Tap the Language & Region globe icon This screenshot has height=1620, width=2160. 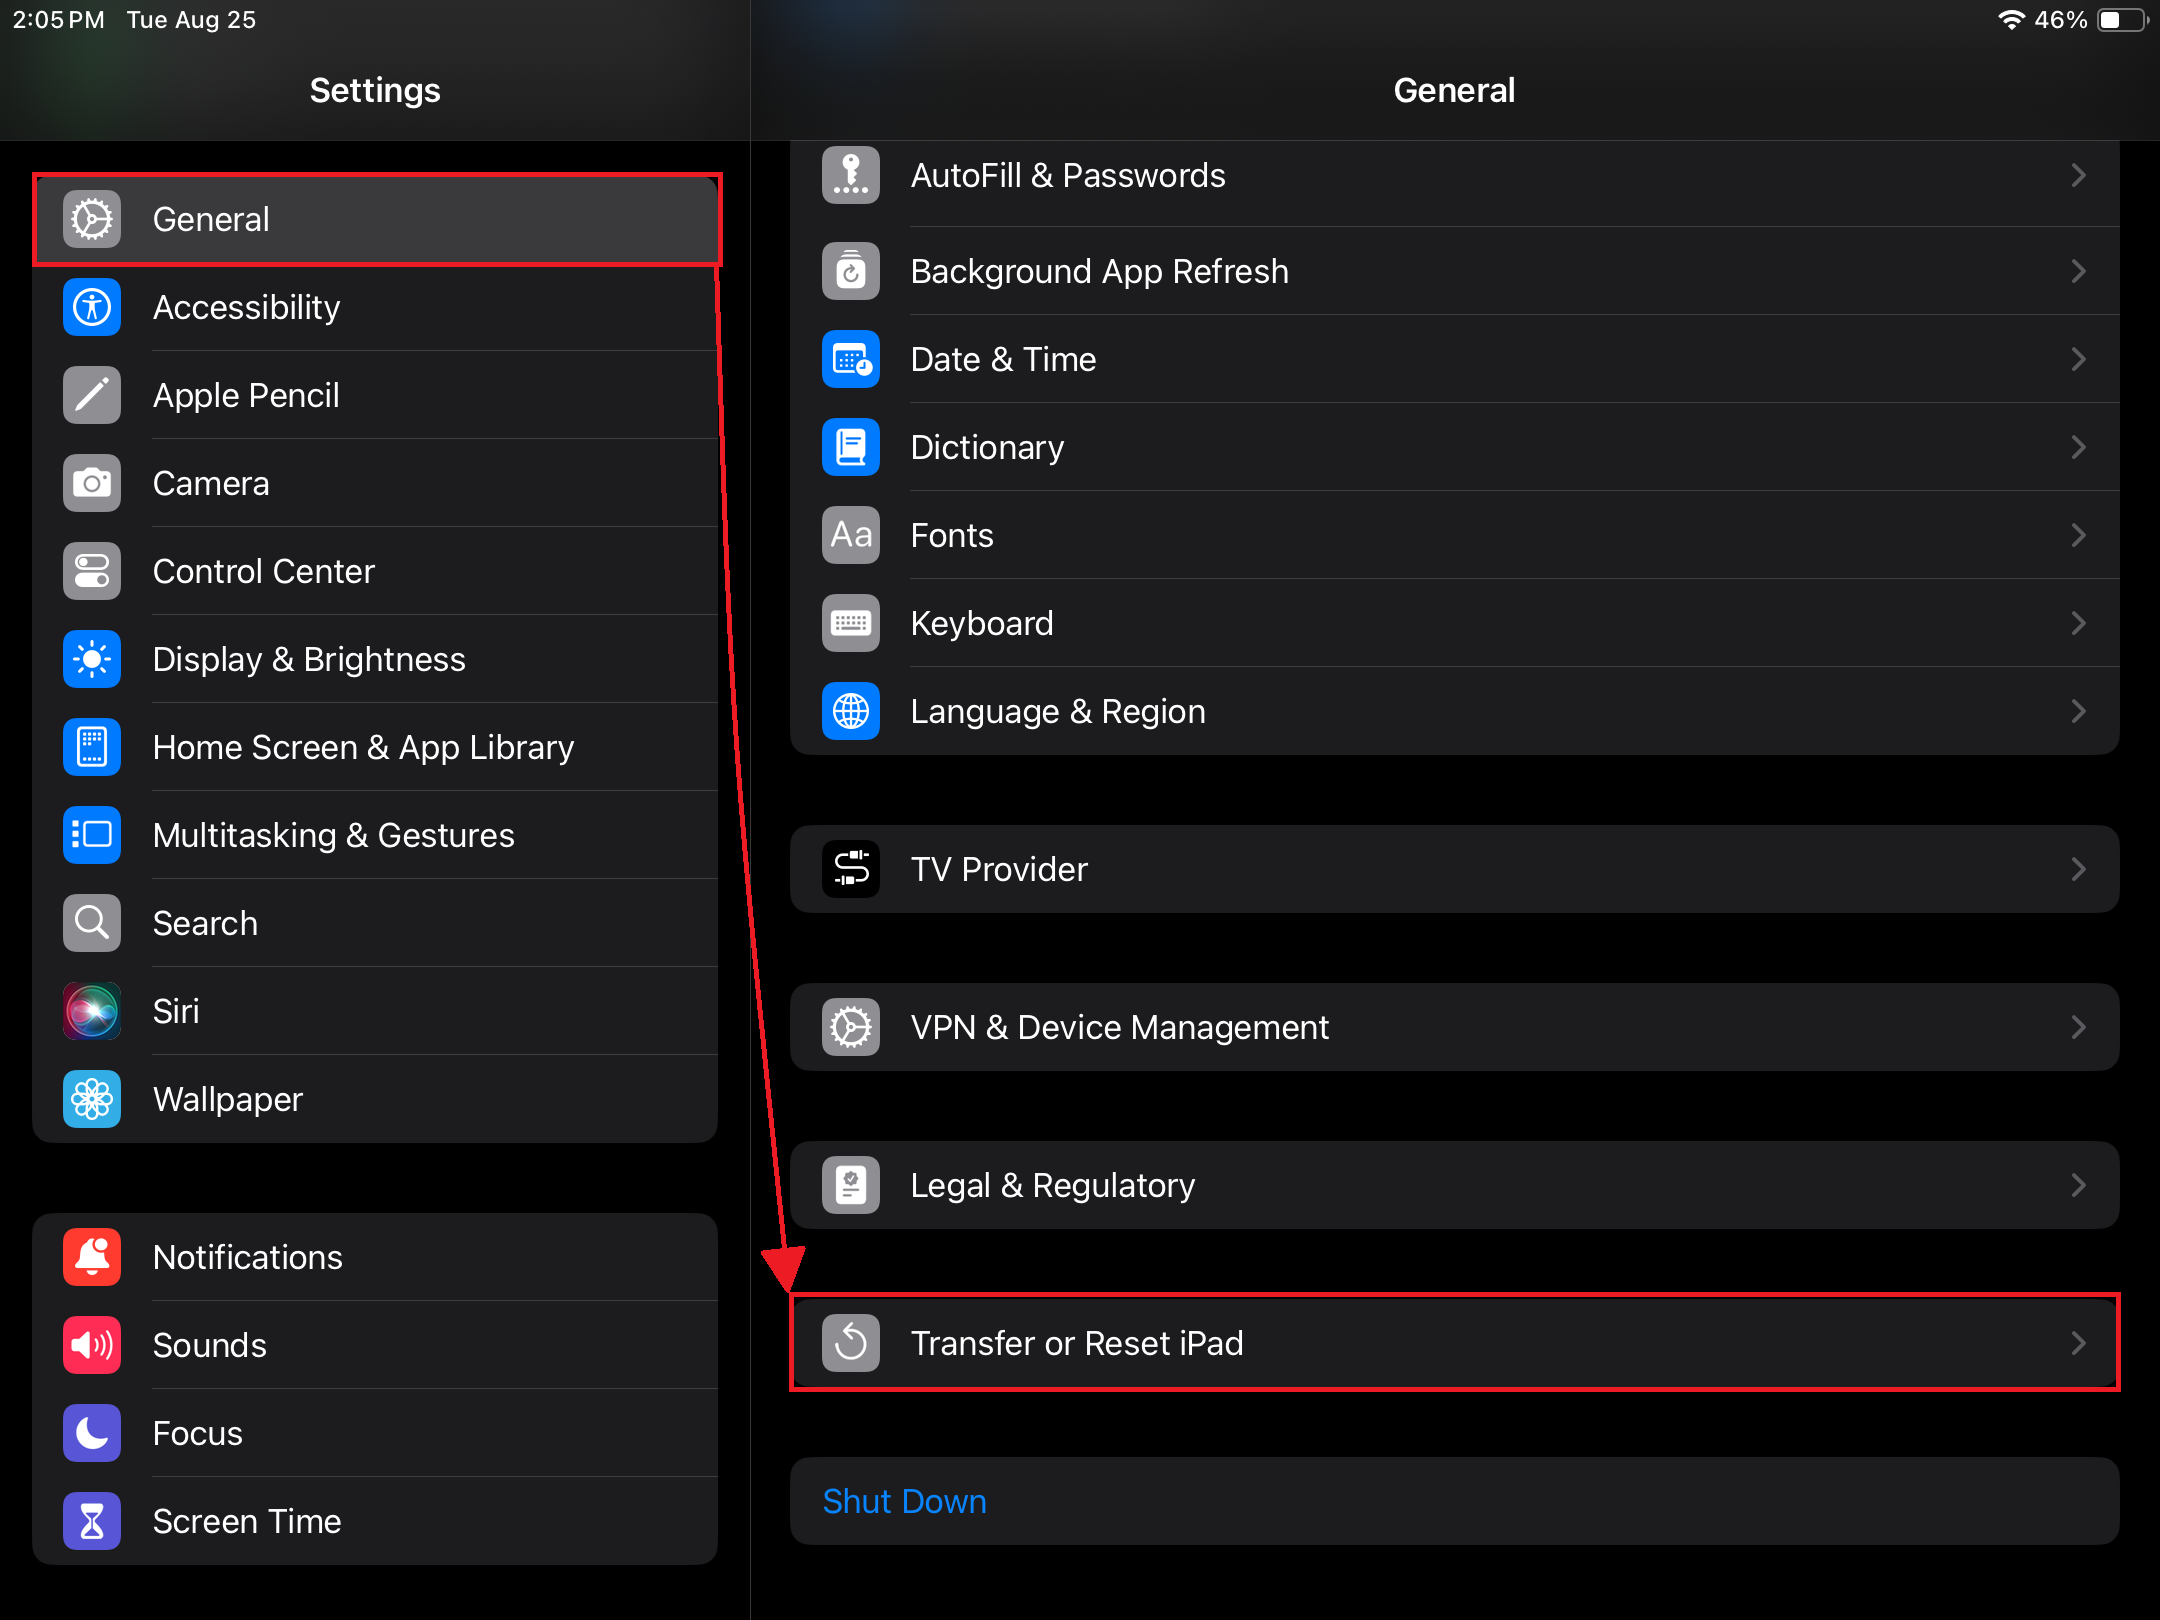tap(851, 711)
